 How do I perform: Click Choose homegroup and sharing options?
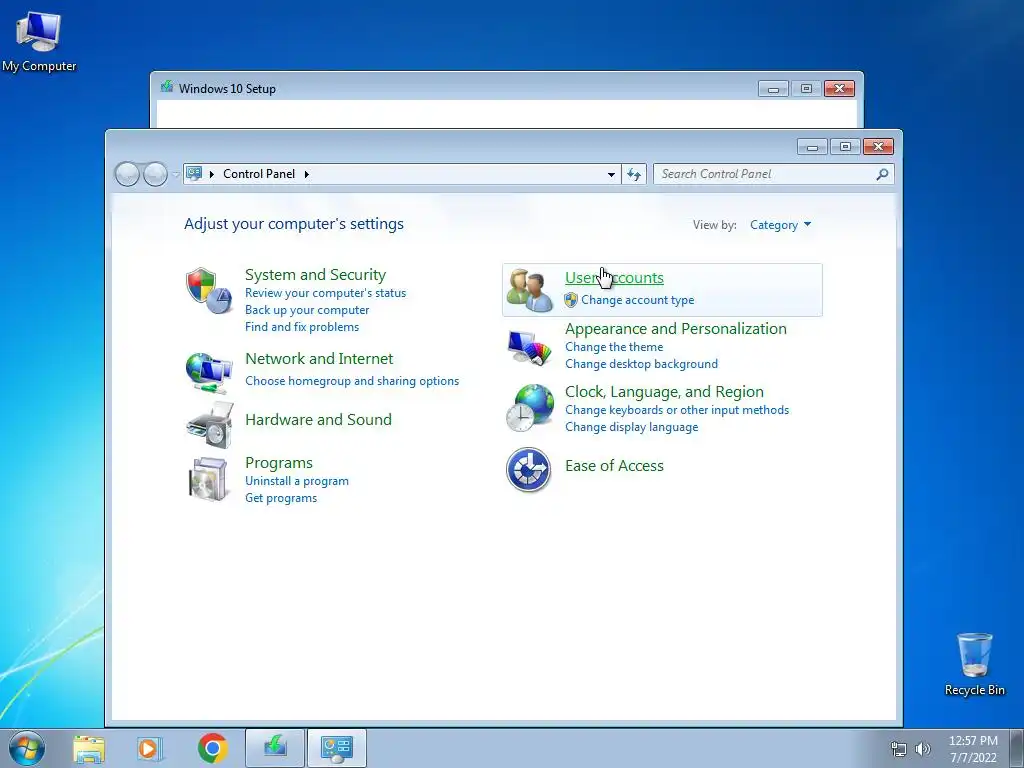pos(352,381)
